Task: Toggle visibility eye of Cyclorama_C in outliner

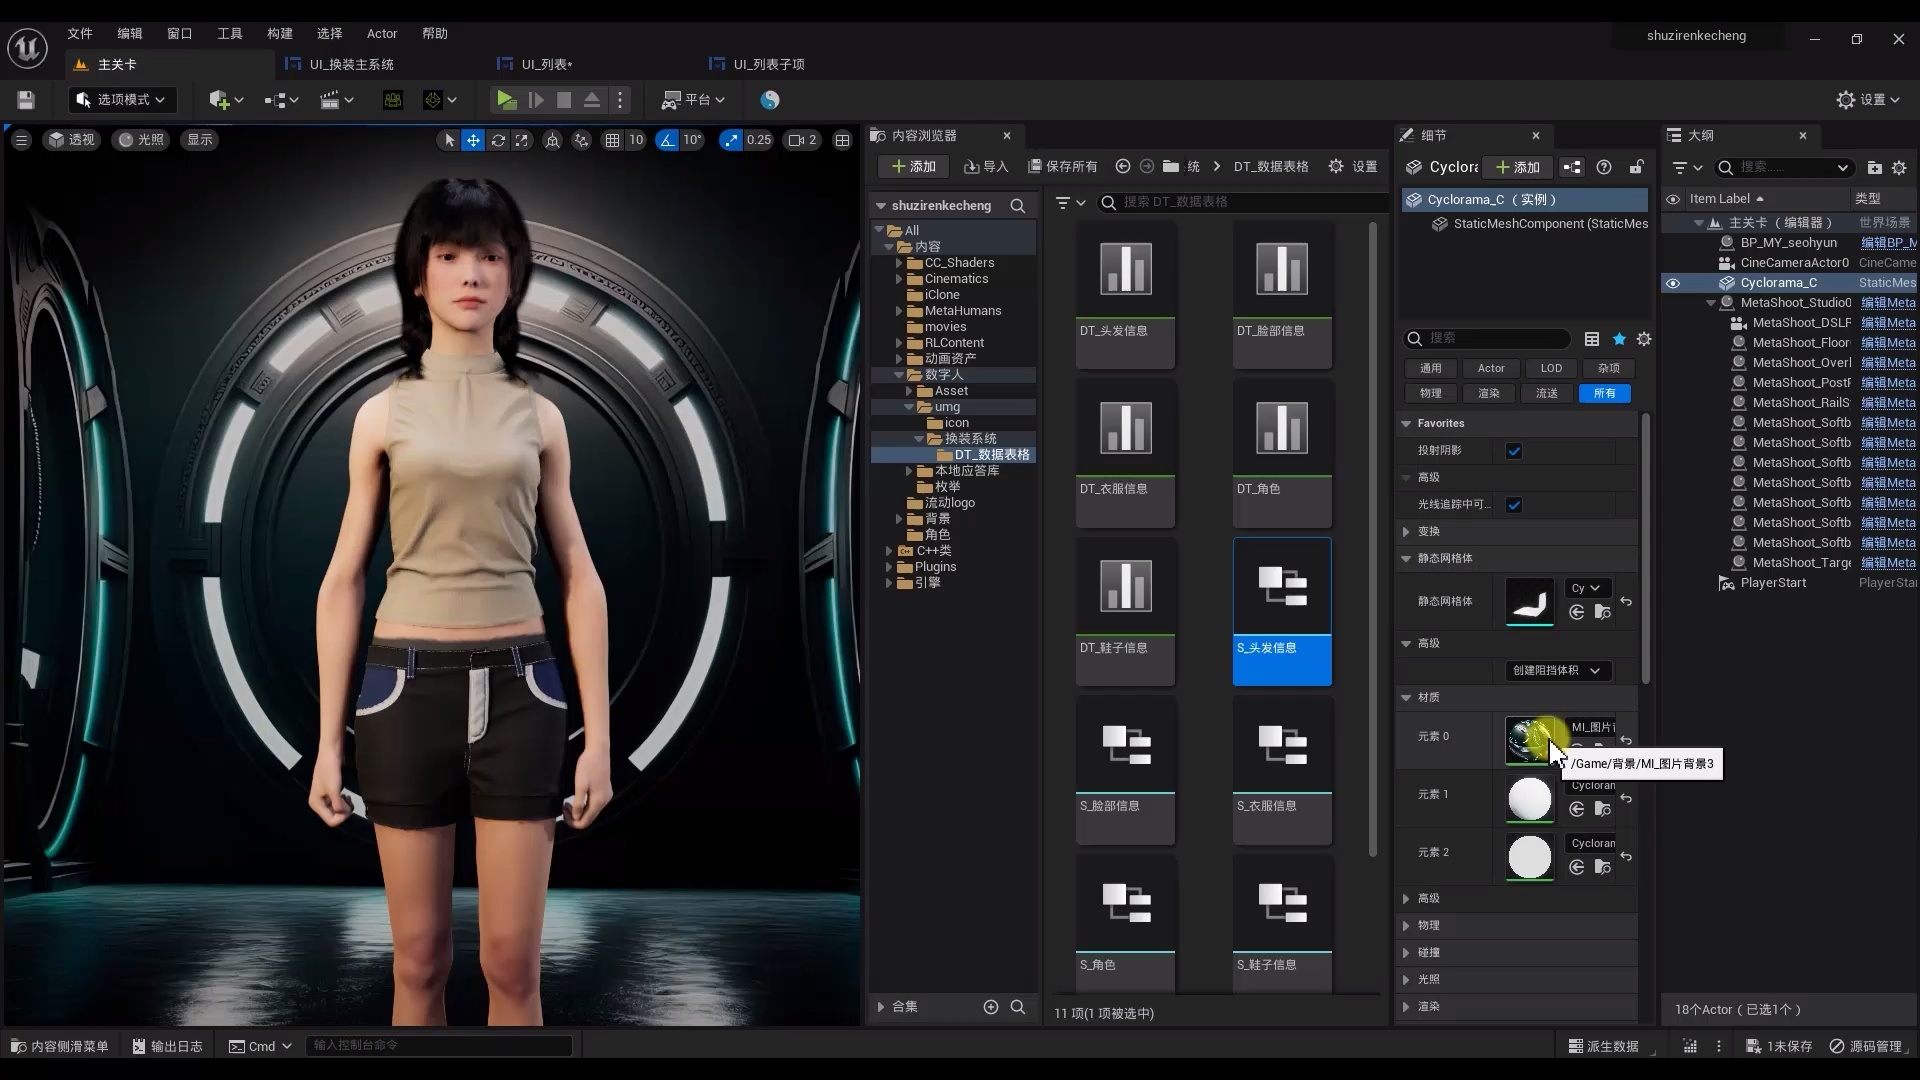Action: (1672, 283)
